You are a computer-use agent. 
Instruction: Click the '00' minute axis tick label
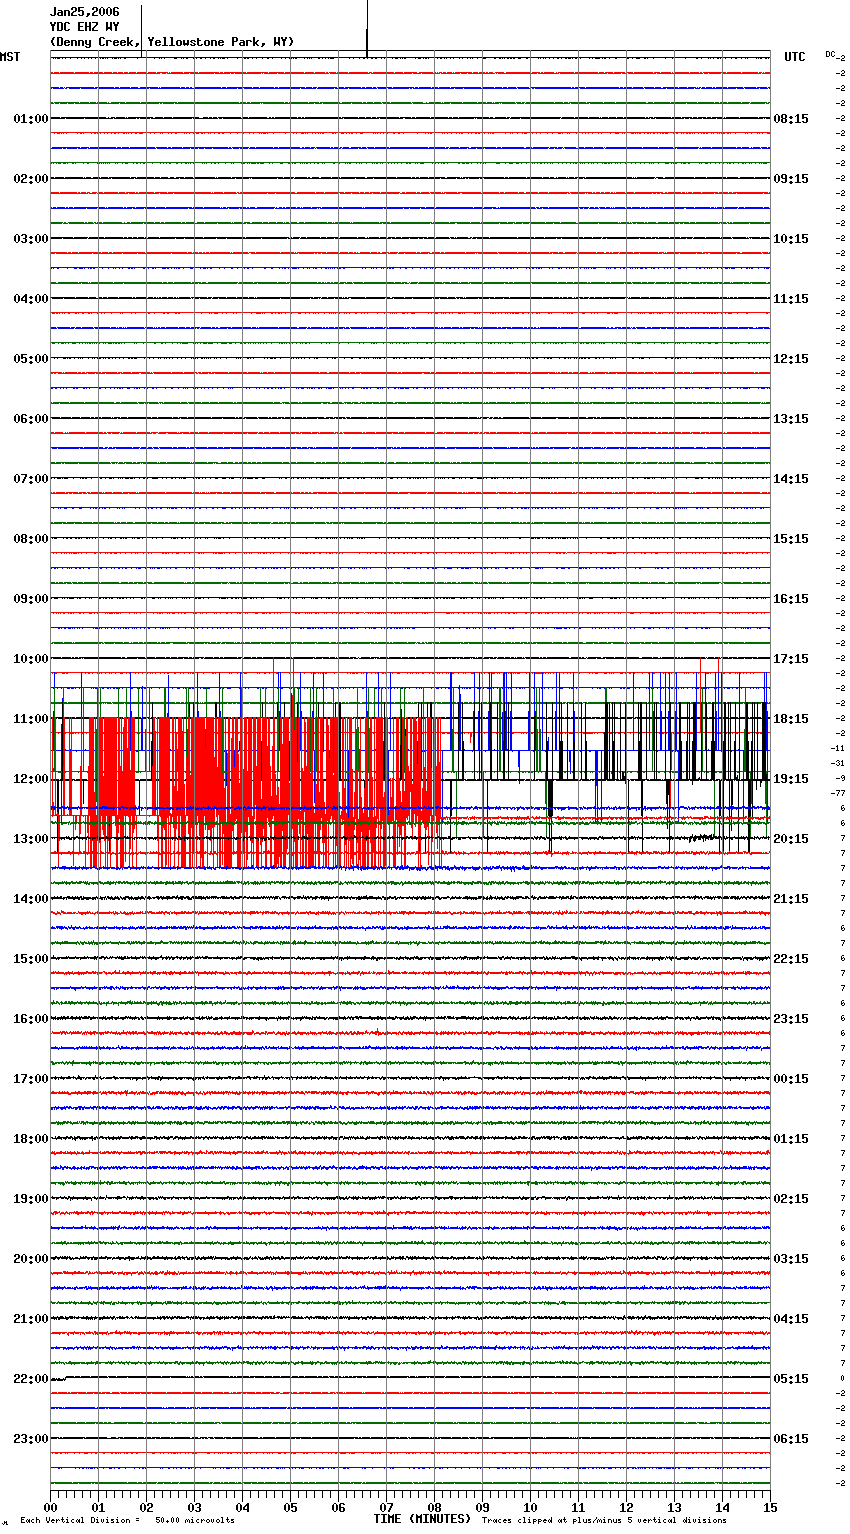[x=51, y=1507]
